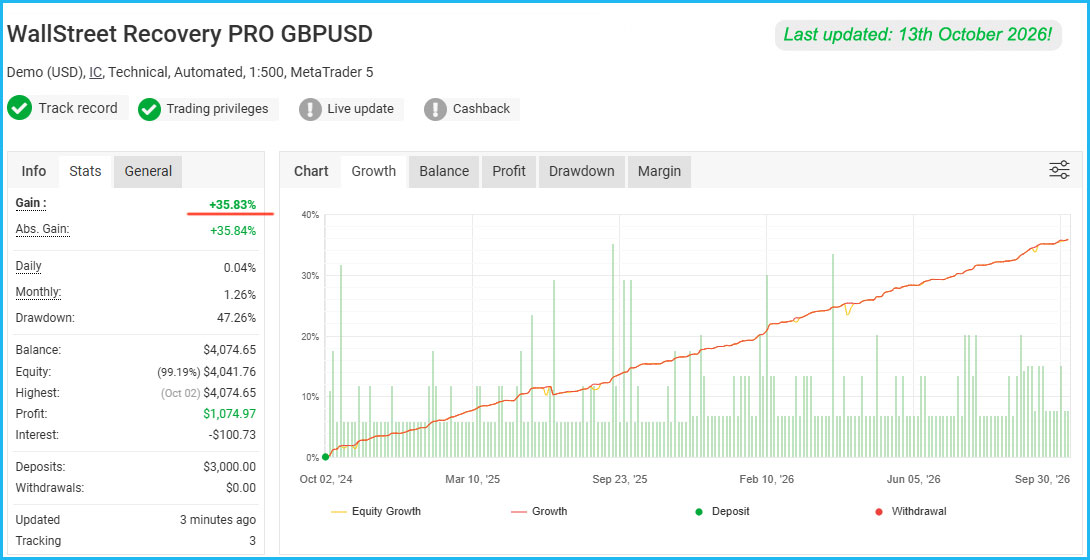This screenshot has width=1090, height=560.
Task: Open the Profit chart tab
Action: (509, 171)
